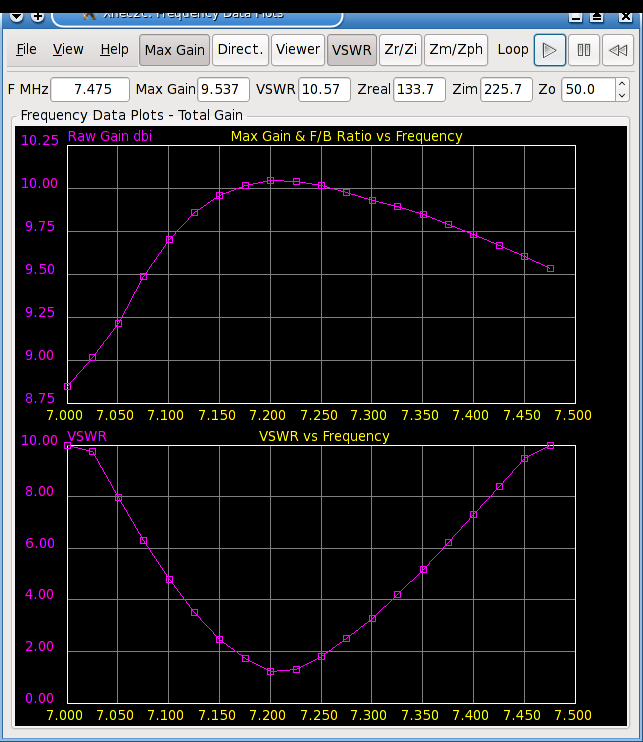The width and height of the screenshot is (643, 742).
Task: Click the 0.00 VSWR axis value
Action: click(39, 698)
